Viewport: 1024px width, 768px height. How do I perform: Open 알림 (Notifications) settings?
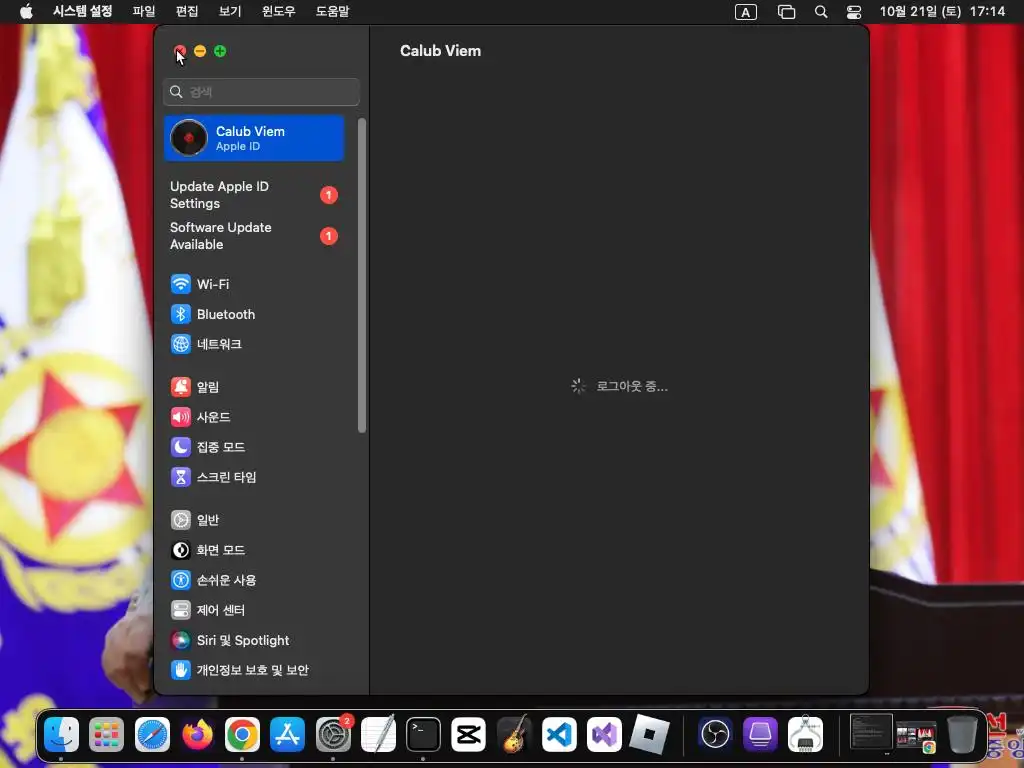coord(254,387)
